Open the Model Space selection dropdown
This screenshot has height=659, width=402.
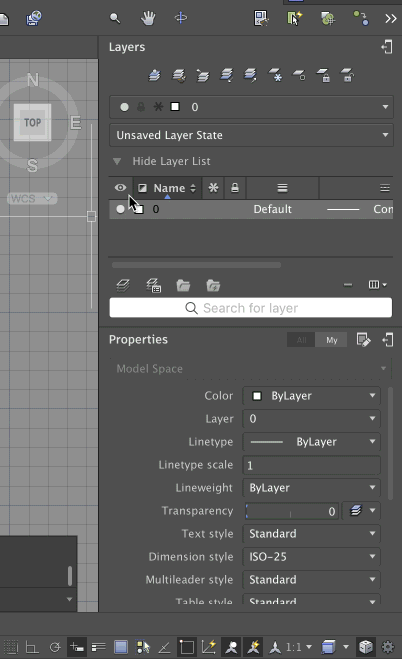(x=251, y=369)
